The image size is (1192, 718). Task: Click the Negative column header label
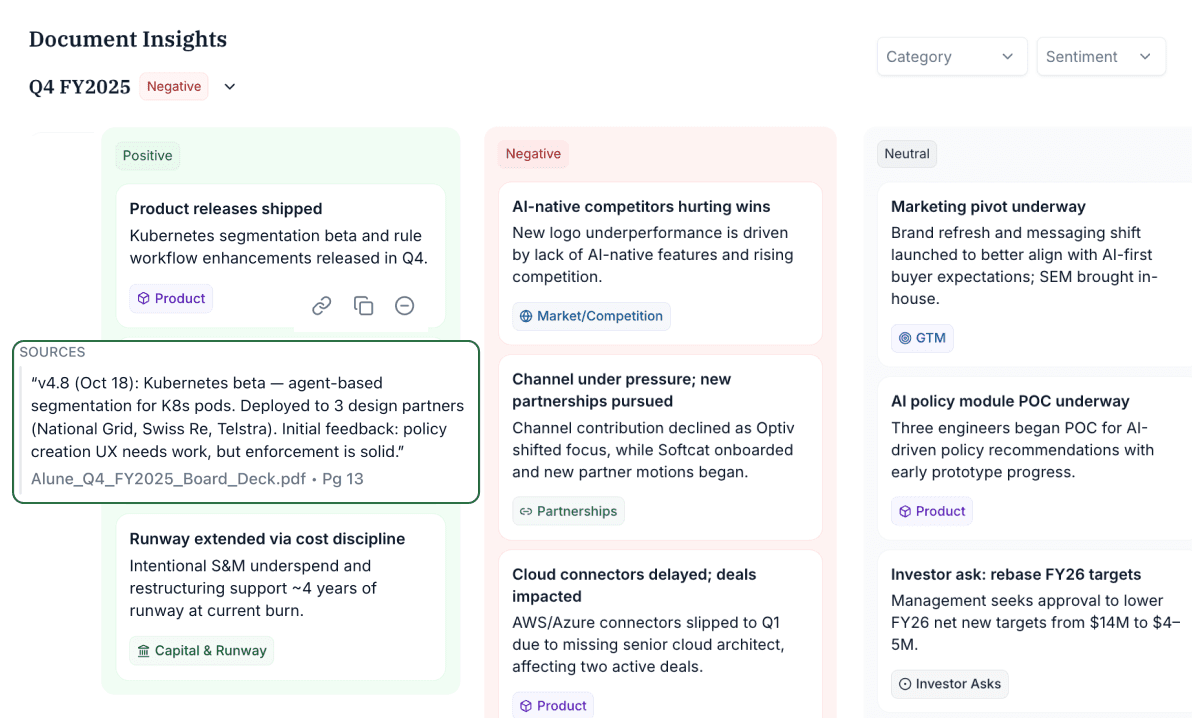[533, 154]
